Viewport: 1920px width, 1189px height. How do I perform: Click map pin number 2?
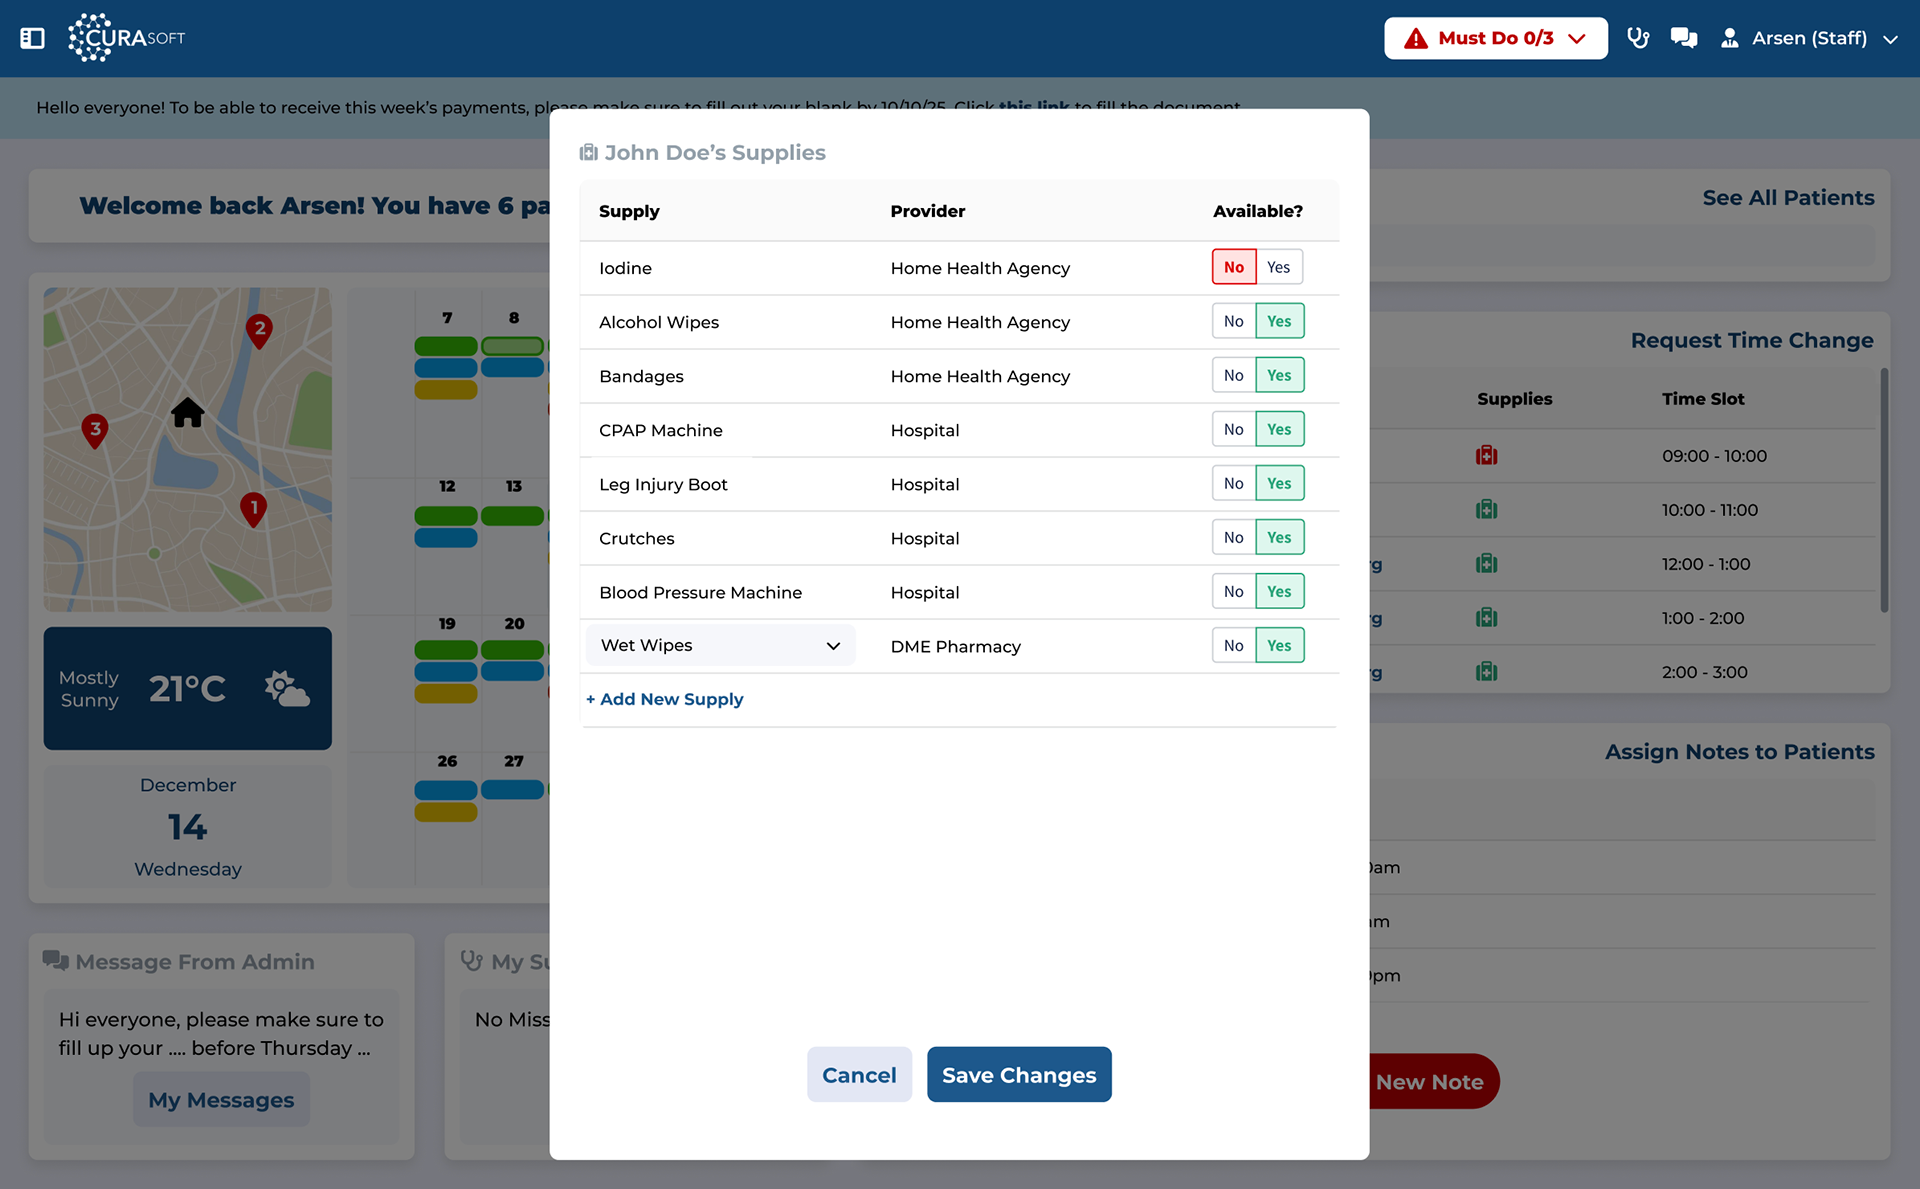[x=259, y=330]
